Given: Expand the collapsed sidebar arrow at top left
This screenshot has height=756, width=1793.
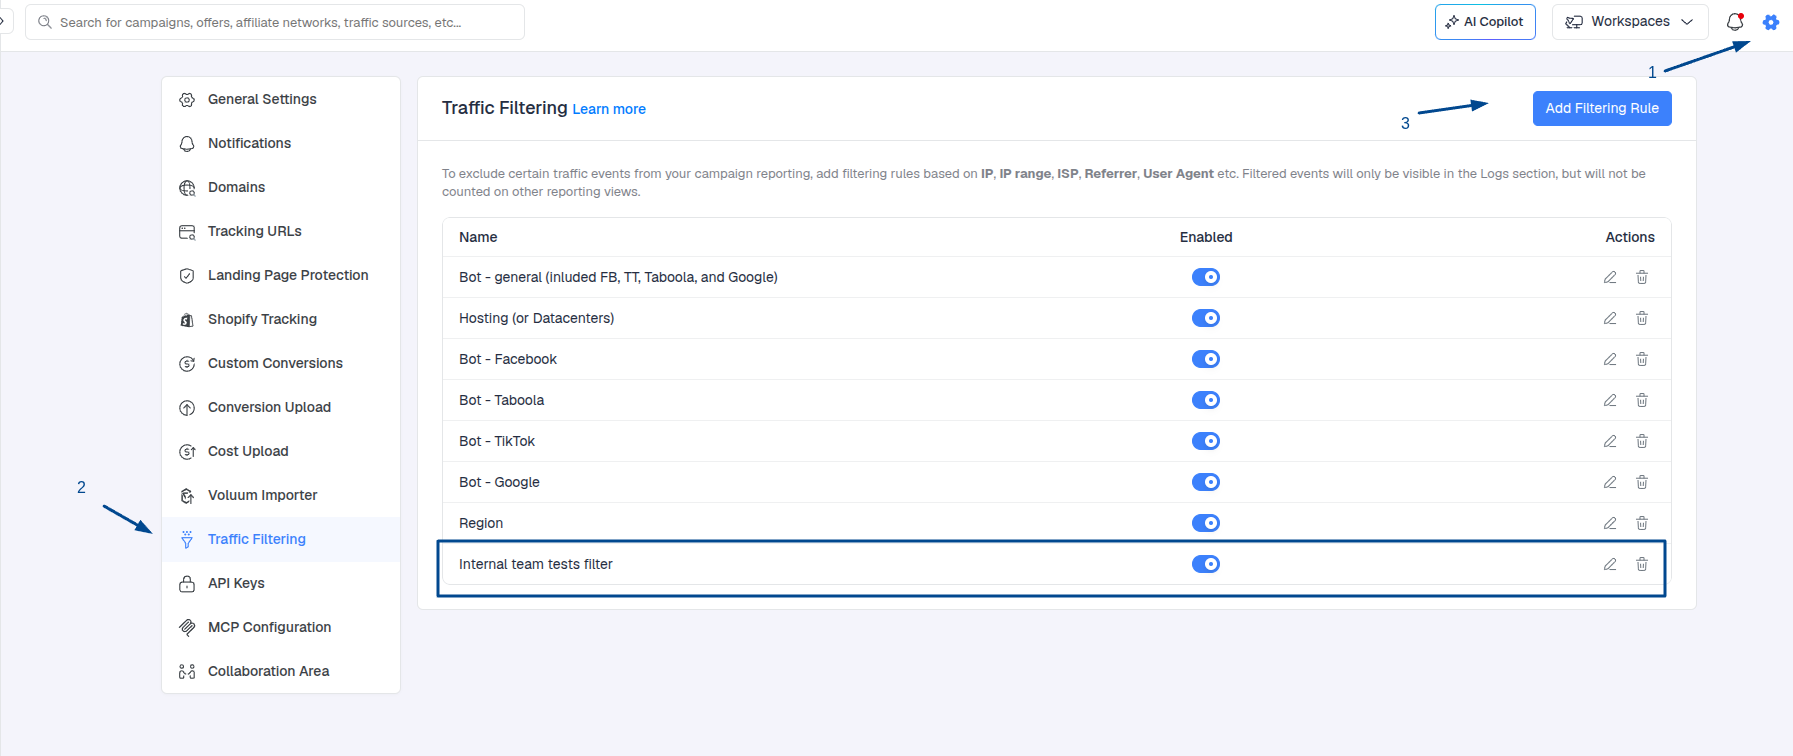Looking at the screenshot, I should pos(3,21).
